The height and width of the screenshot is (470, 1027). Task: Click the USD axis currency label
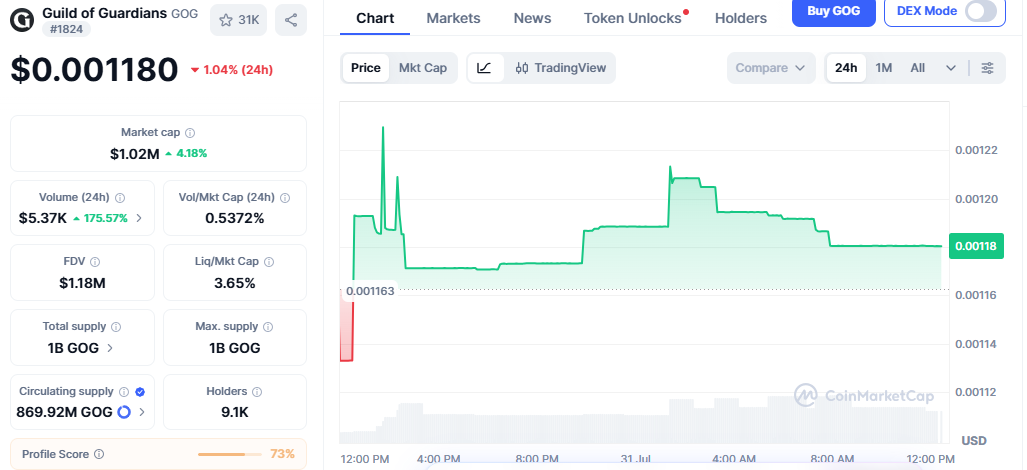[x=974, y=441]
